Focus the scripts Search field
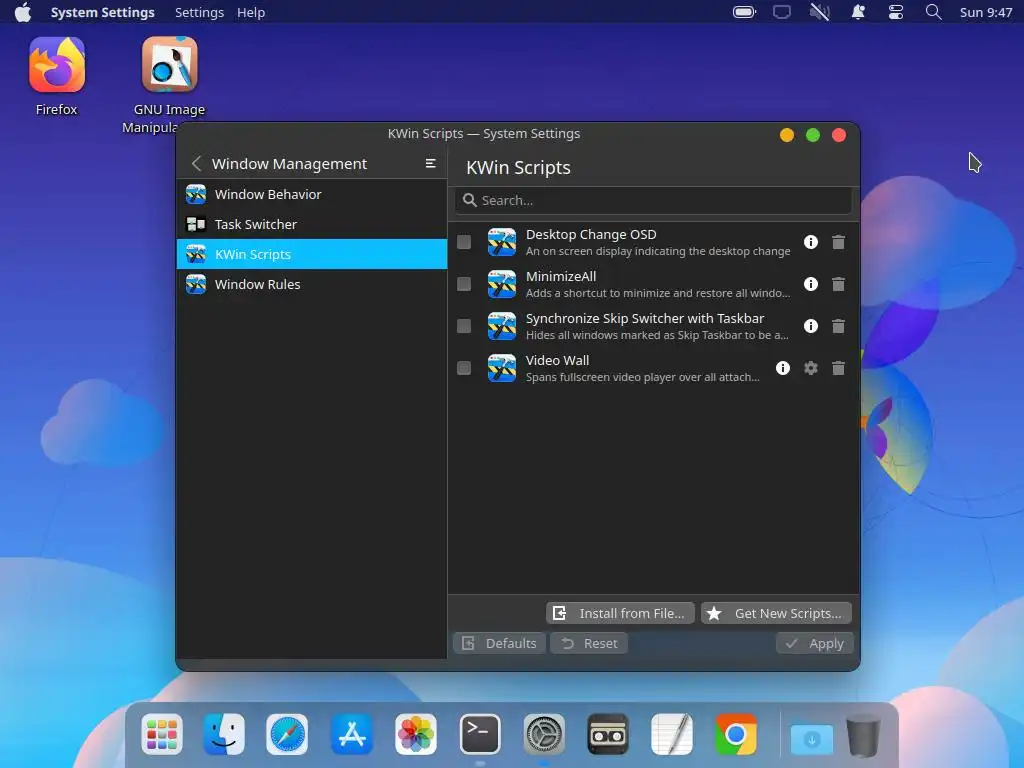The width and height of the screenshot is (1024, 768). (653, 200)
